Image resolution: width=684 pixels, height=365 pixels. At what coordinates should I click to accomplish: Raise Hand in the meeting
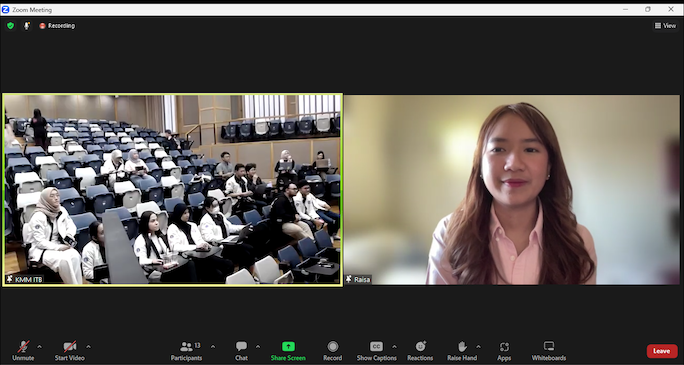coord(462,351)
